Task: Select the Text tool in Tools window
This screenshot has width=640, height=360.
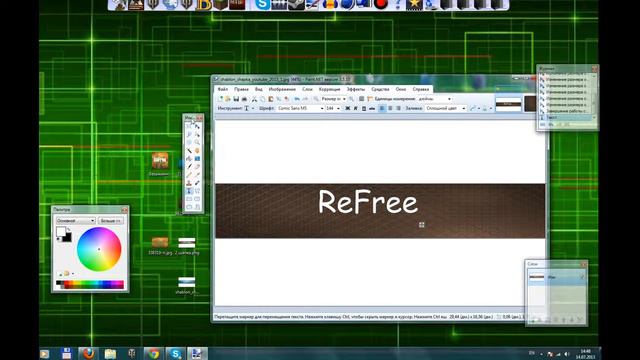Action: coord(189,191)
